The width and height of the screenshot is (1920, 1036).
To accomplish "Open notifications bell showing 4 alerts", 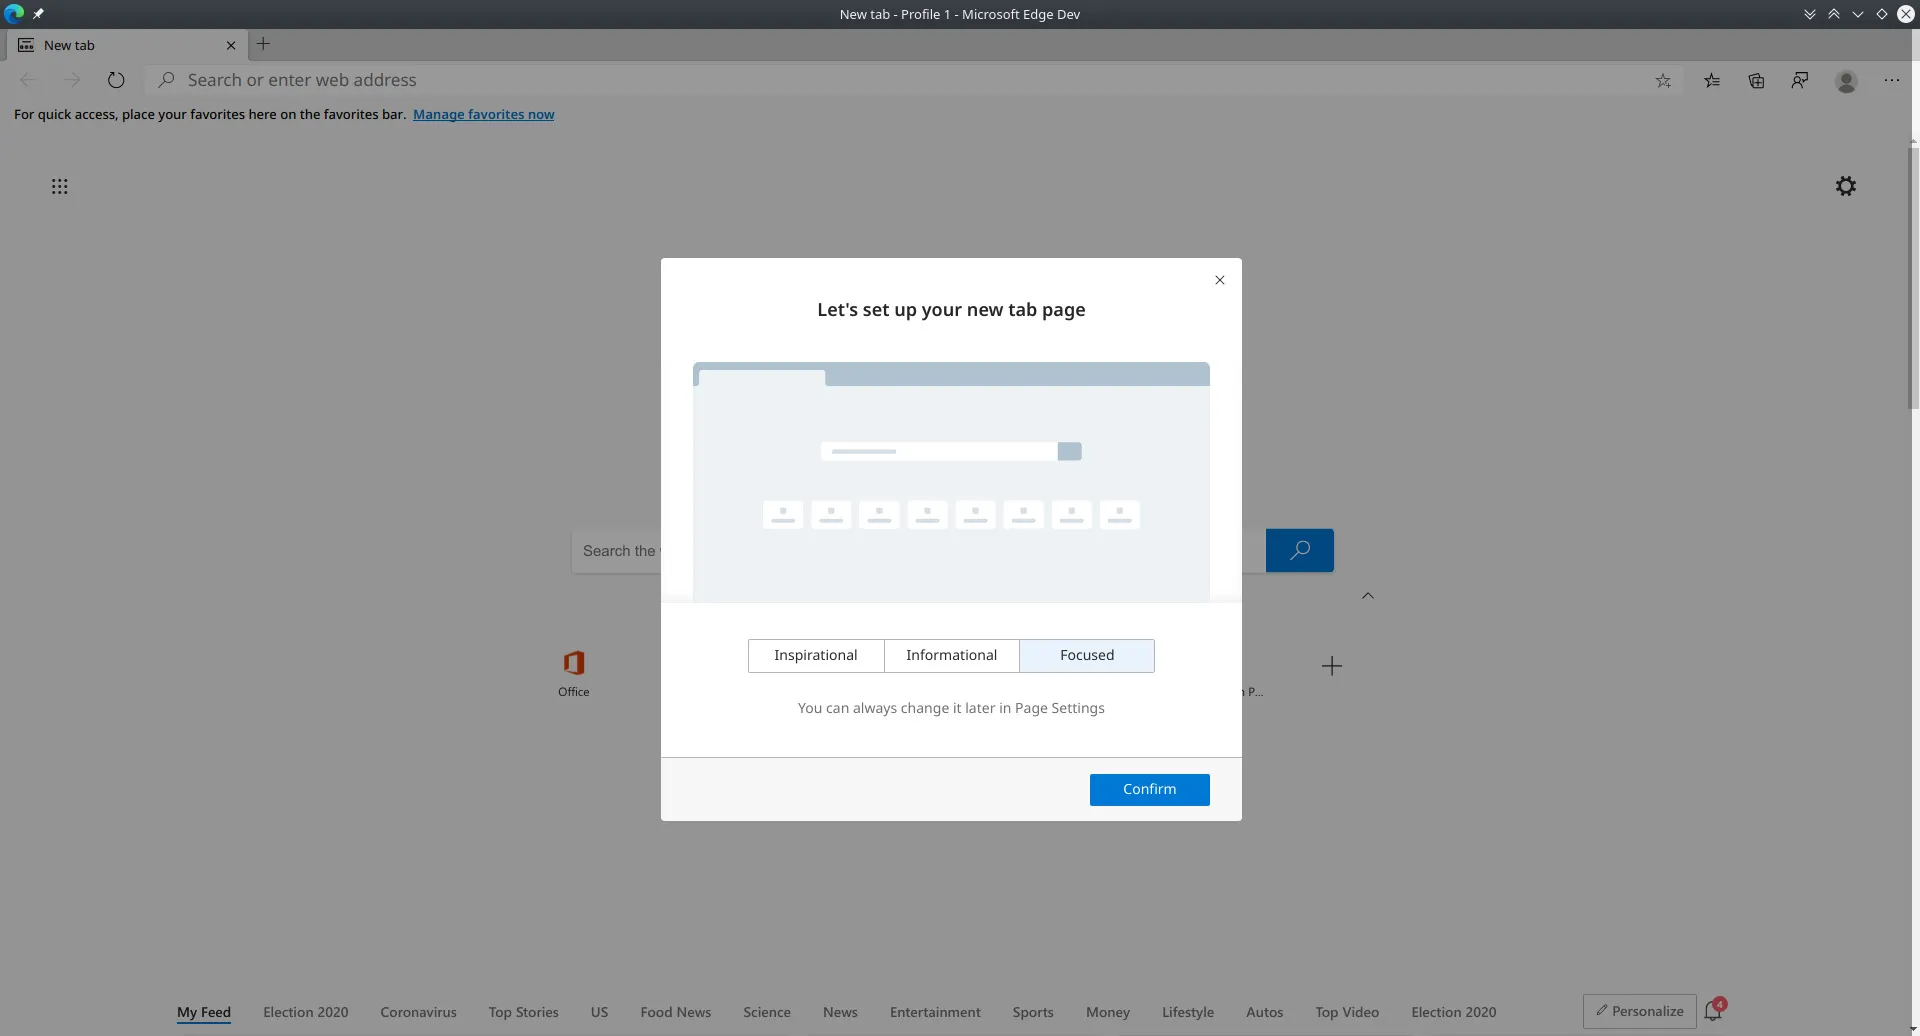I will pyautogui.click(x=1713, y=1011).
